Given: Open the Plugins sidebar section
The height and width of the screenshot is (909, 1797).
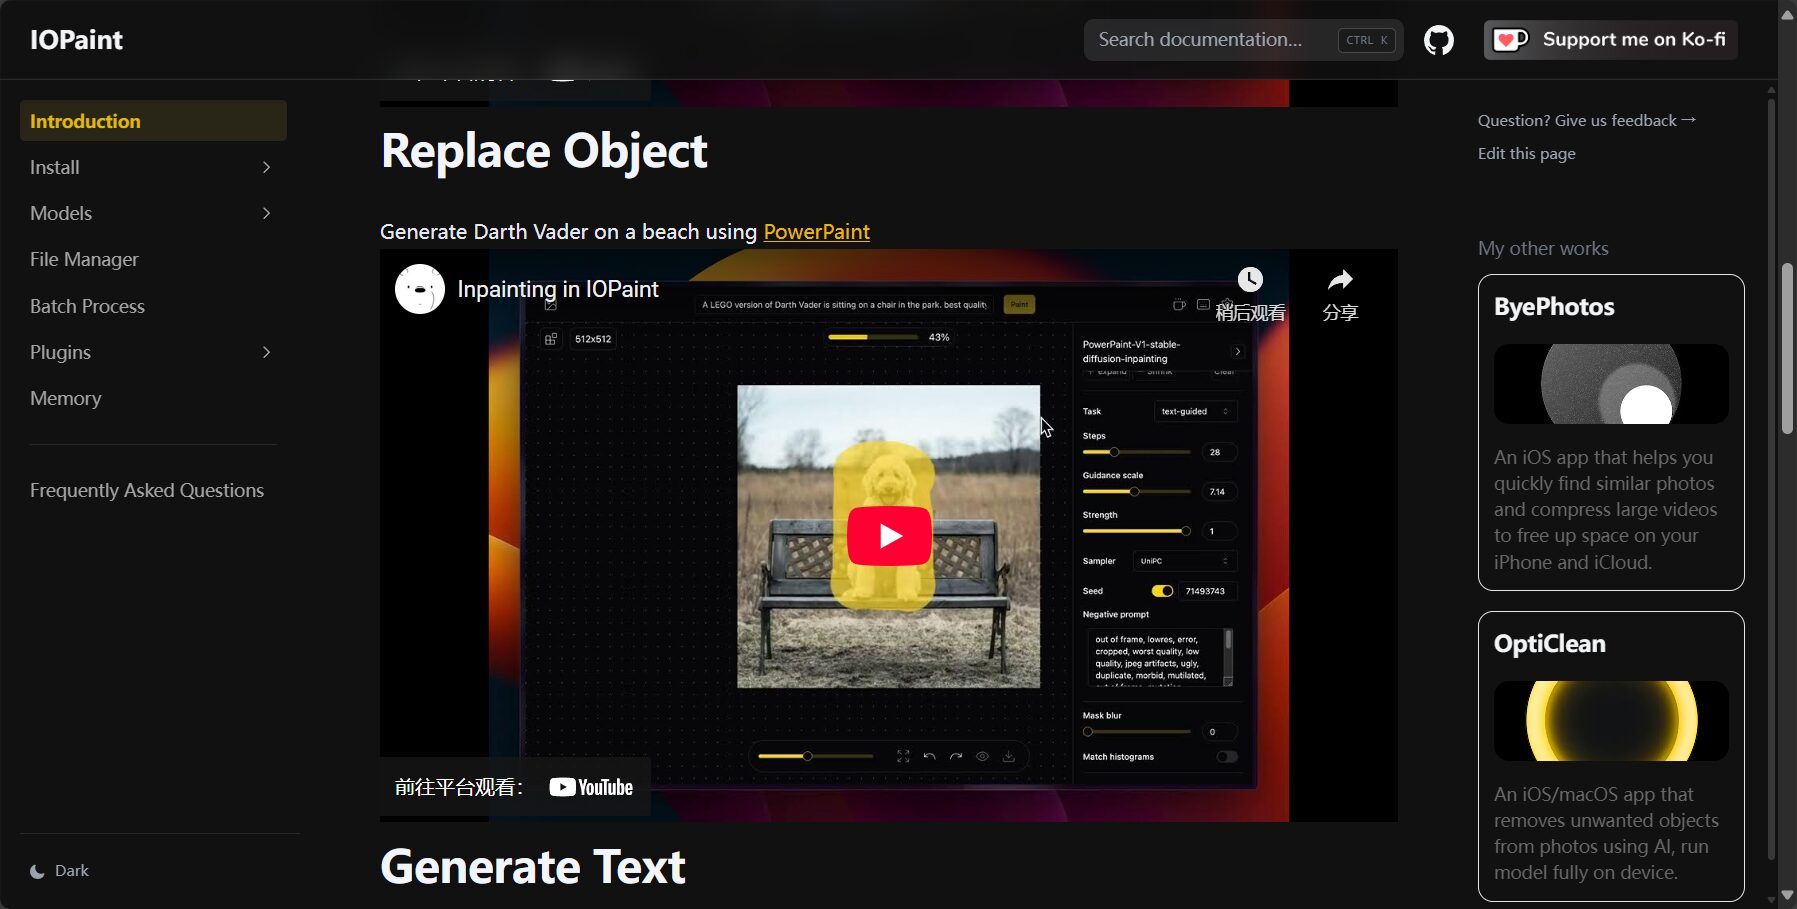Looking at the screenshot, I should click(153, 352).
